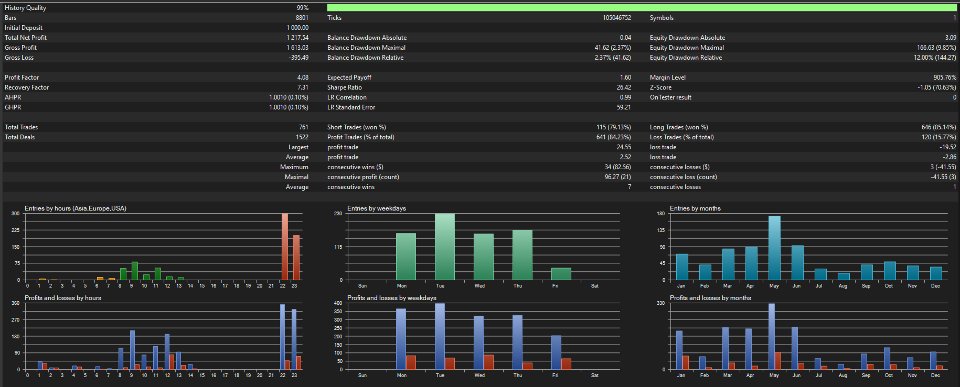Click Loss Trades (% of total) label
This screenshot has height=387, width=960.
coord(681,137)
